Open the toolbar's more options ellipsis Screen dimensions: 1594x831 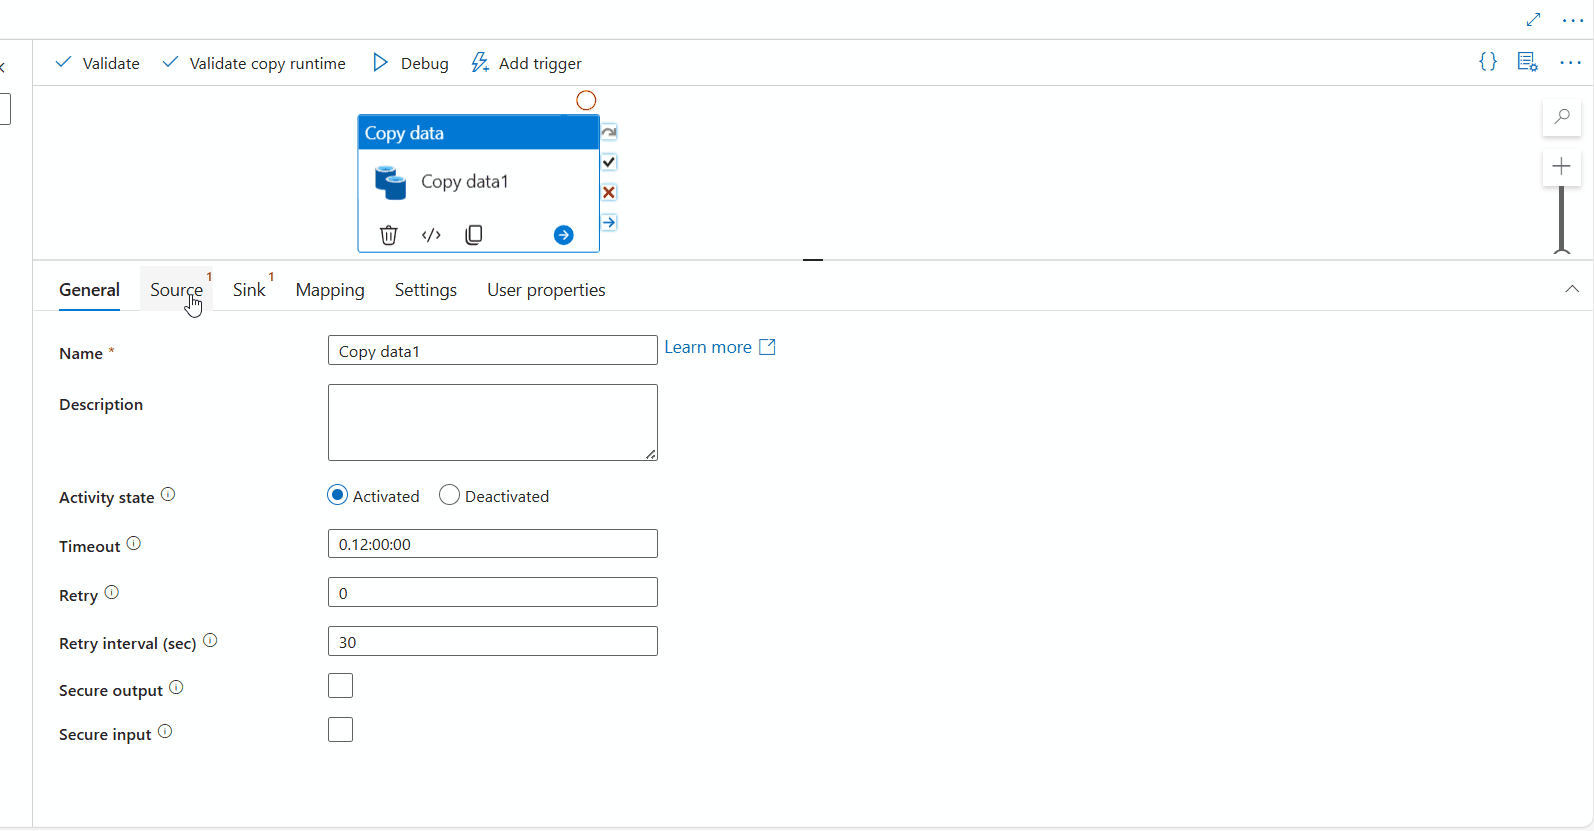click(x=1570, y=62)
